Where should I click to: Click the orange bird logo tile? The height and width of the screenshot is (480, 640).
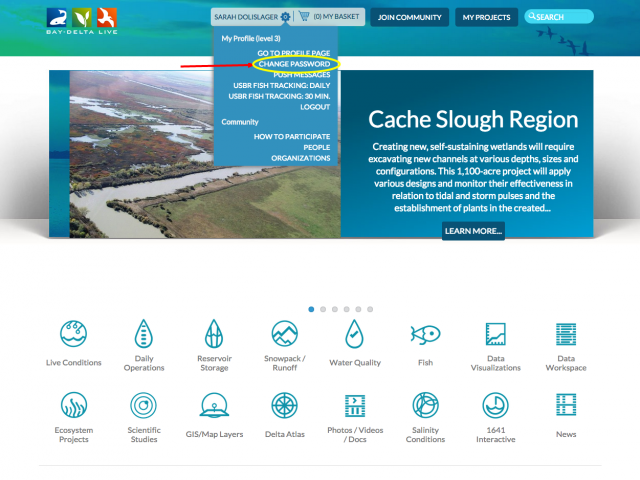pyautogui.click(x=107, y=18)
